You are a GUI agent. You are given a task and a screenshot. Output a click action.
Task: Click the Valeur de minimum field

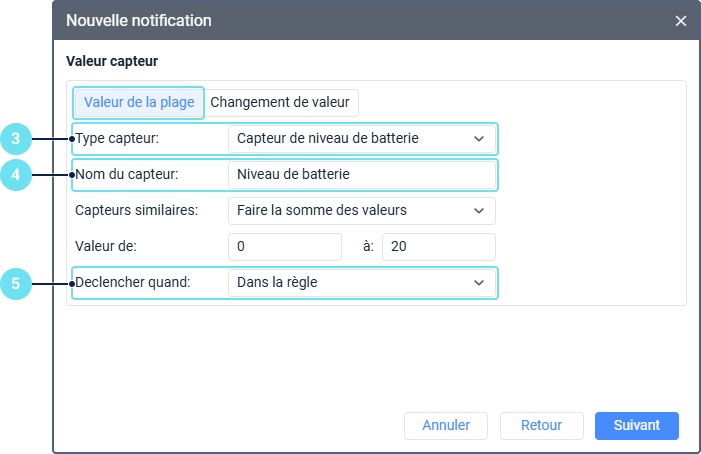coord(285,247)
